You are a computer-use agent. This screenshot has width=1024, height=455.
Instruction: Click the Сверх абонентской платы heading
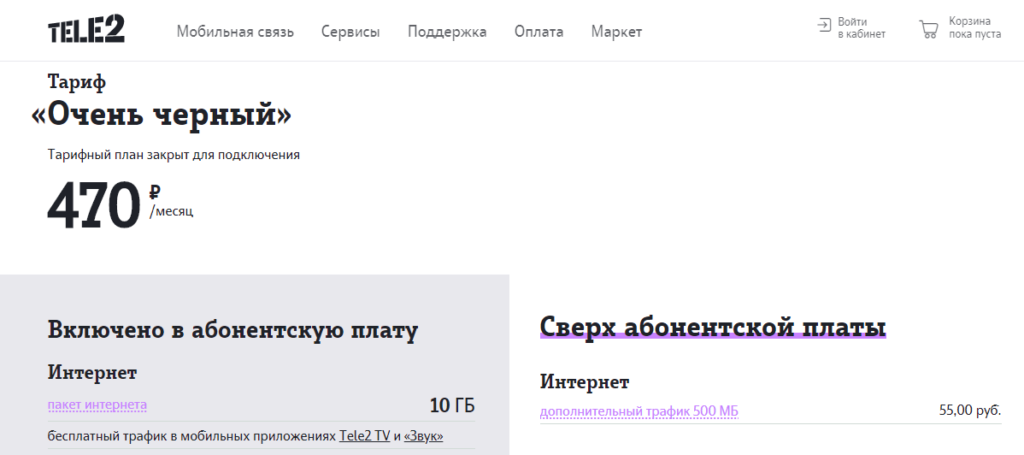tap(713, 327)
